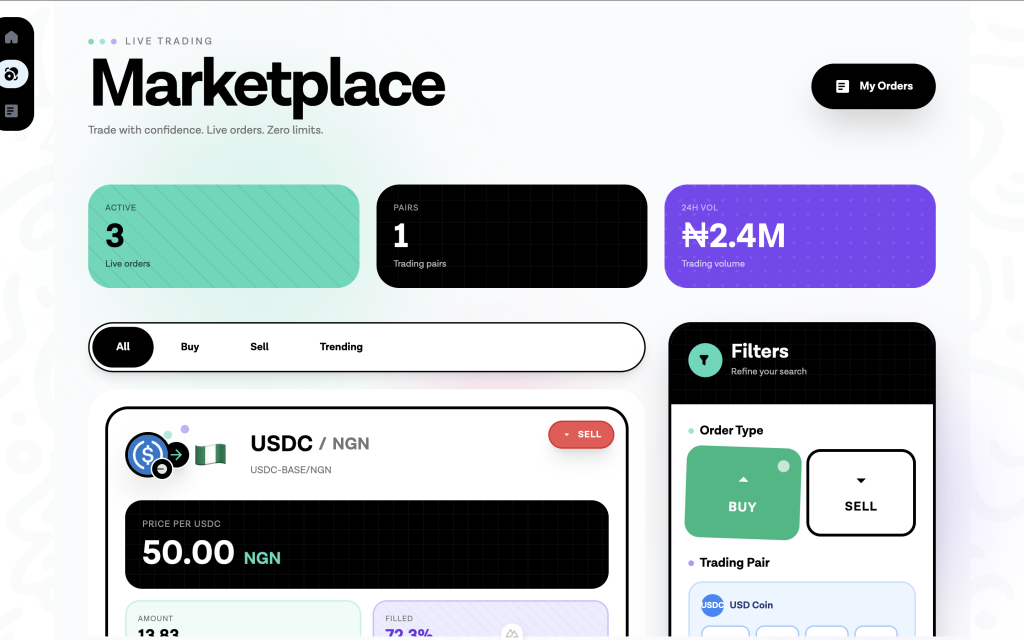Switch to the Sell tab
The image size is (1024, 640).
tap(258, 346)
